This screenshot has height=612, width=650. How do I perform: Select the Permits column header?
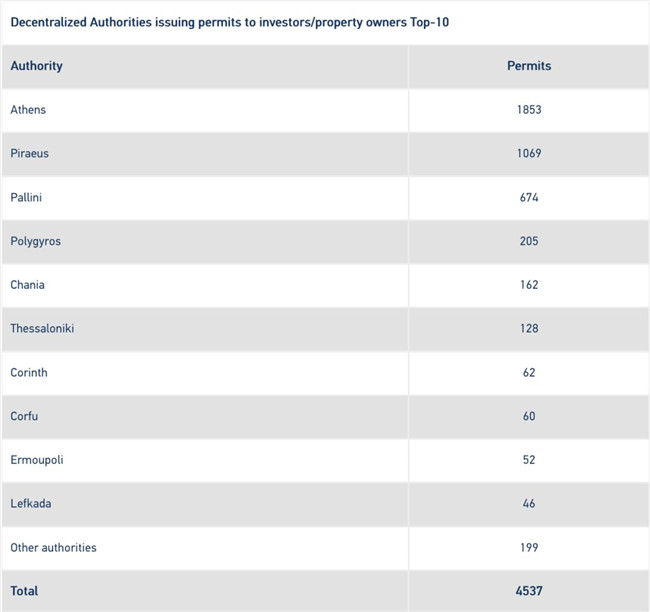[529, 66]
